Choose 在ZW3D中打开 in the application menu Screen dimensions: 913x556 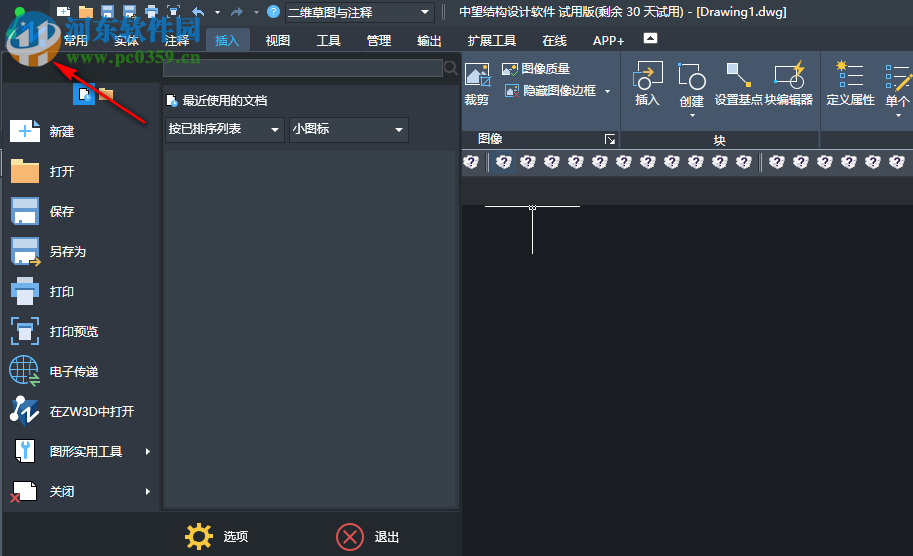[x=79, y=412]
